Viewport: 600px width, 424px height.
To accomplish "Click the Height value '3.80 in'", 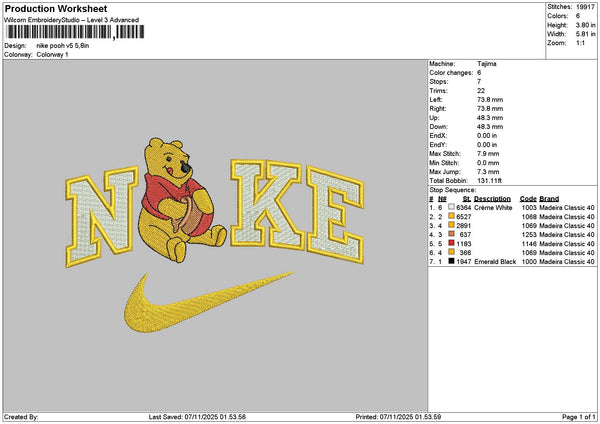I will click(585, 25).
